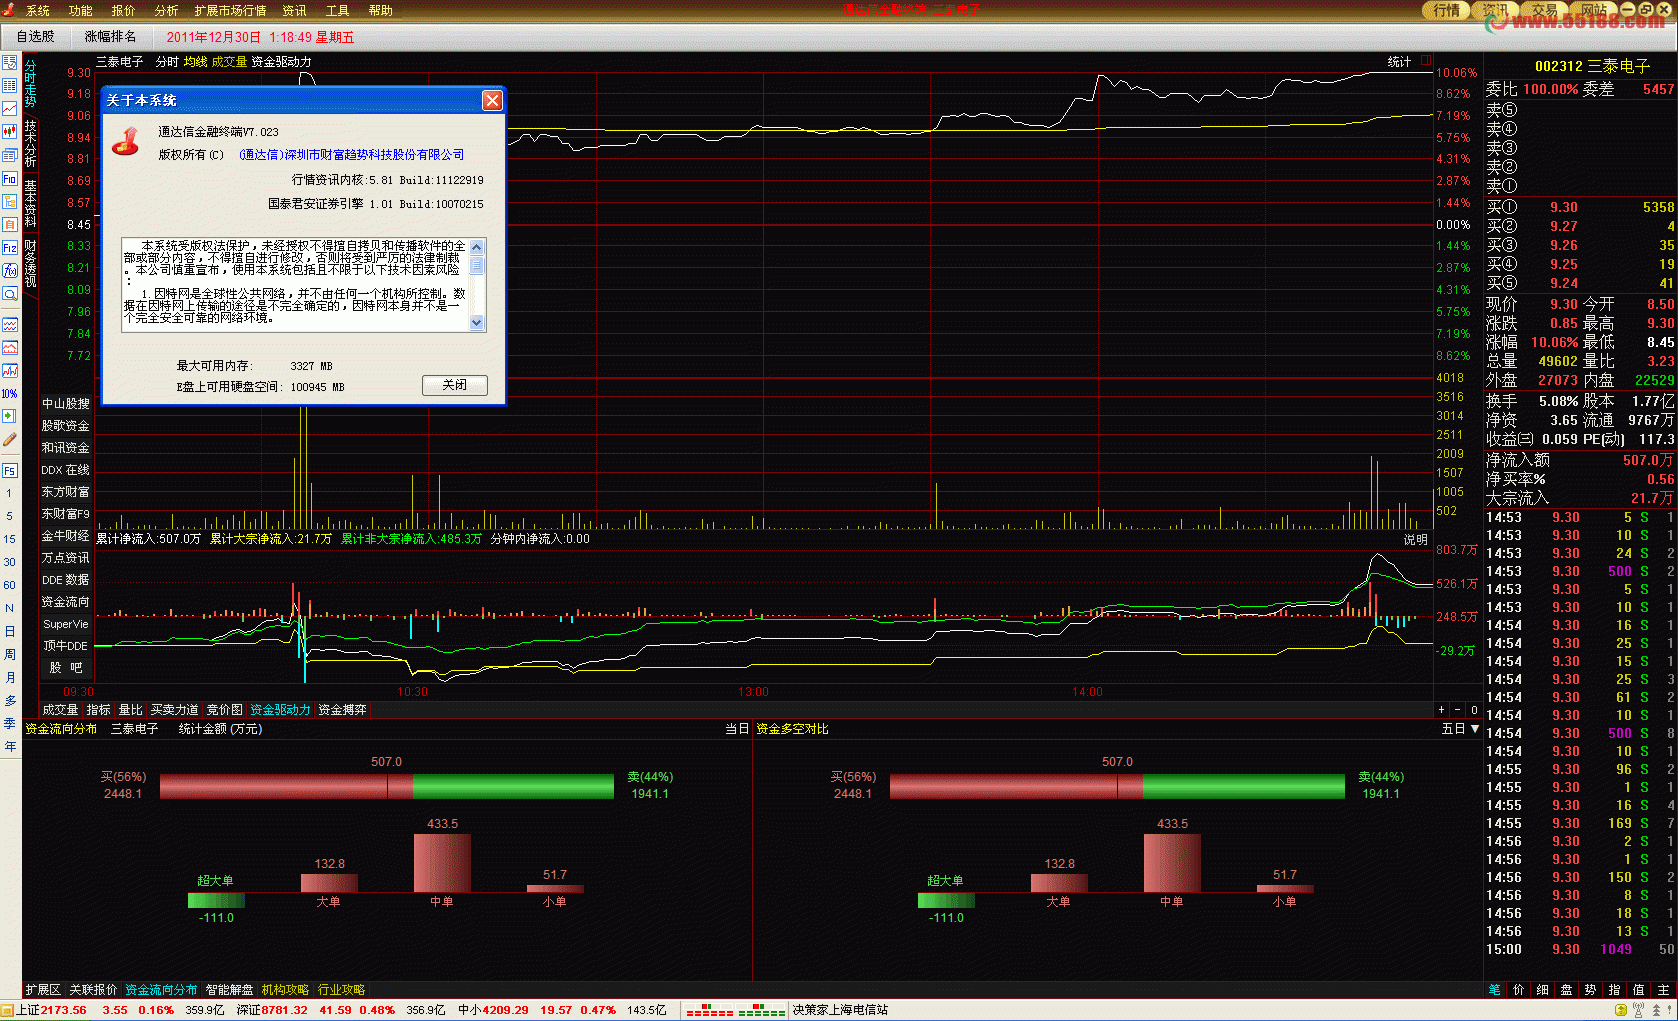Open the 分析 menu
1678x1021 pixels.
point(166,11)
